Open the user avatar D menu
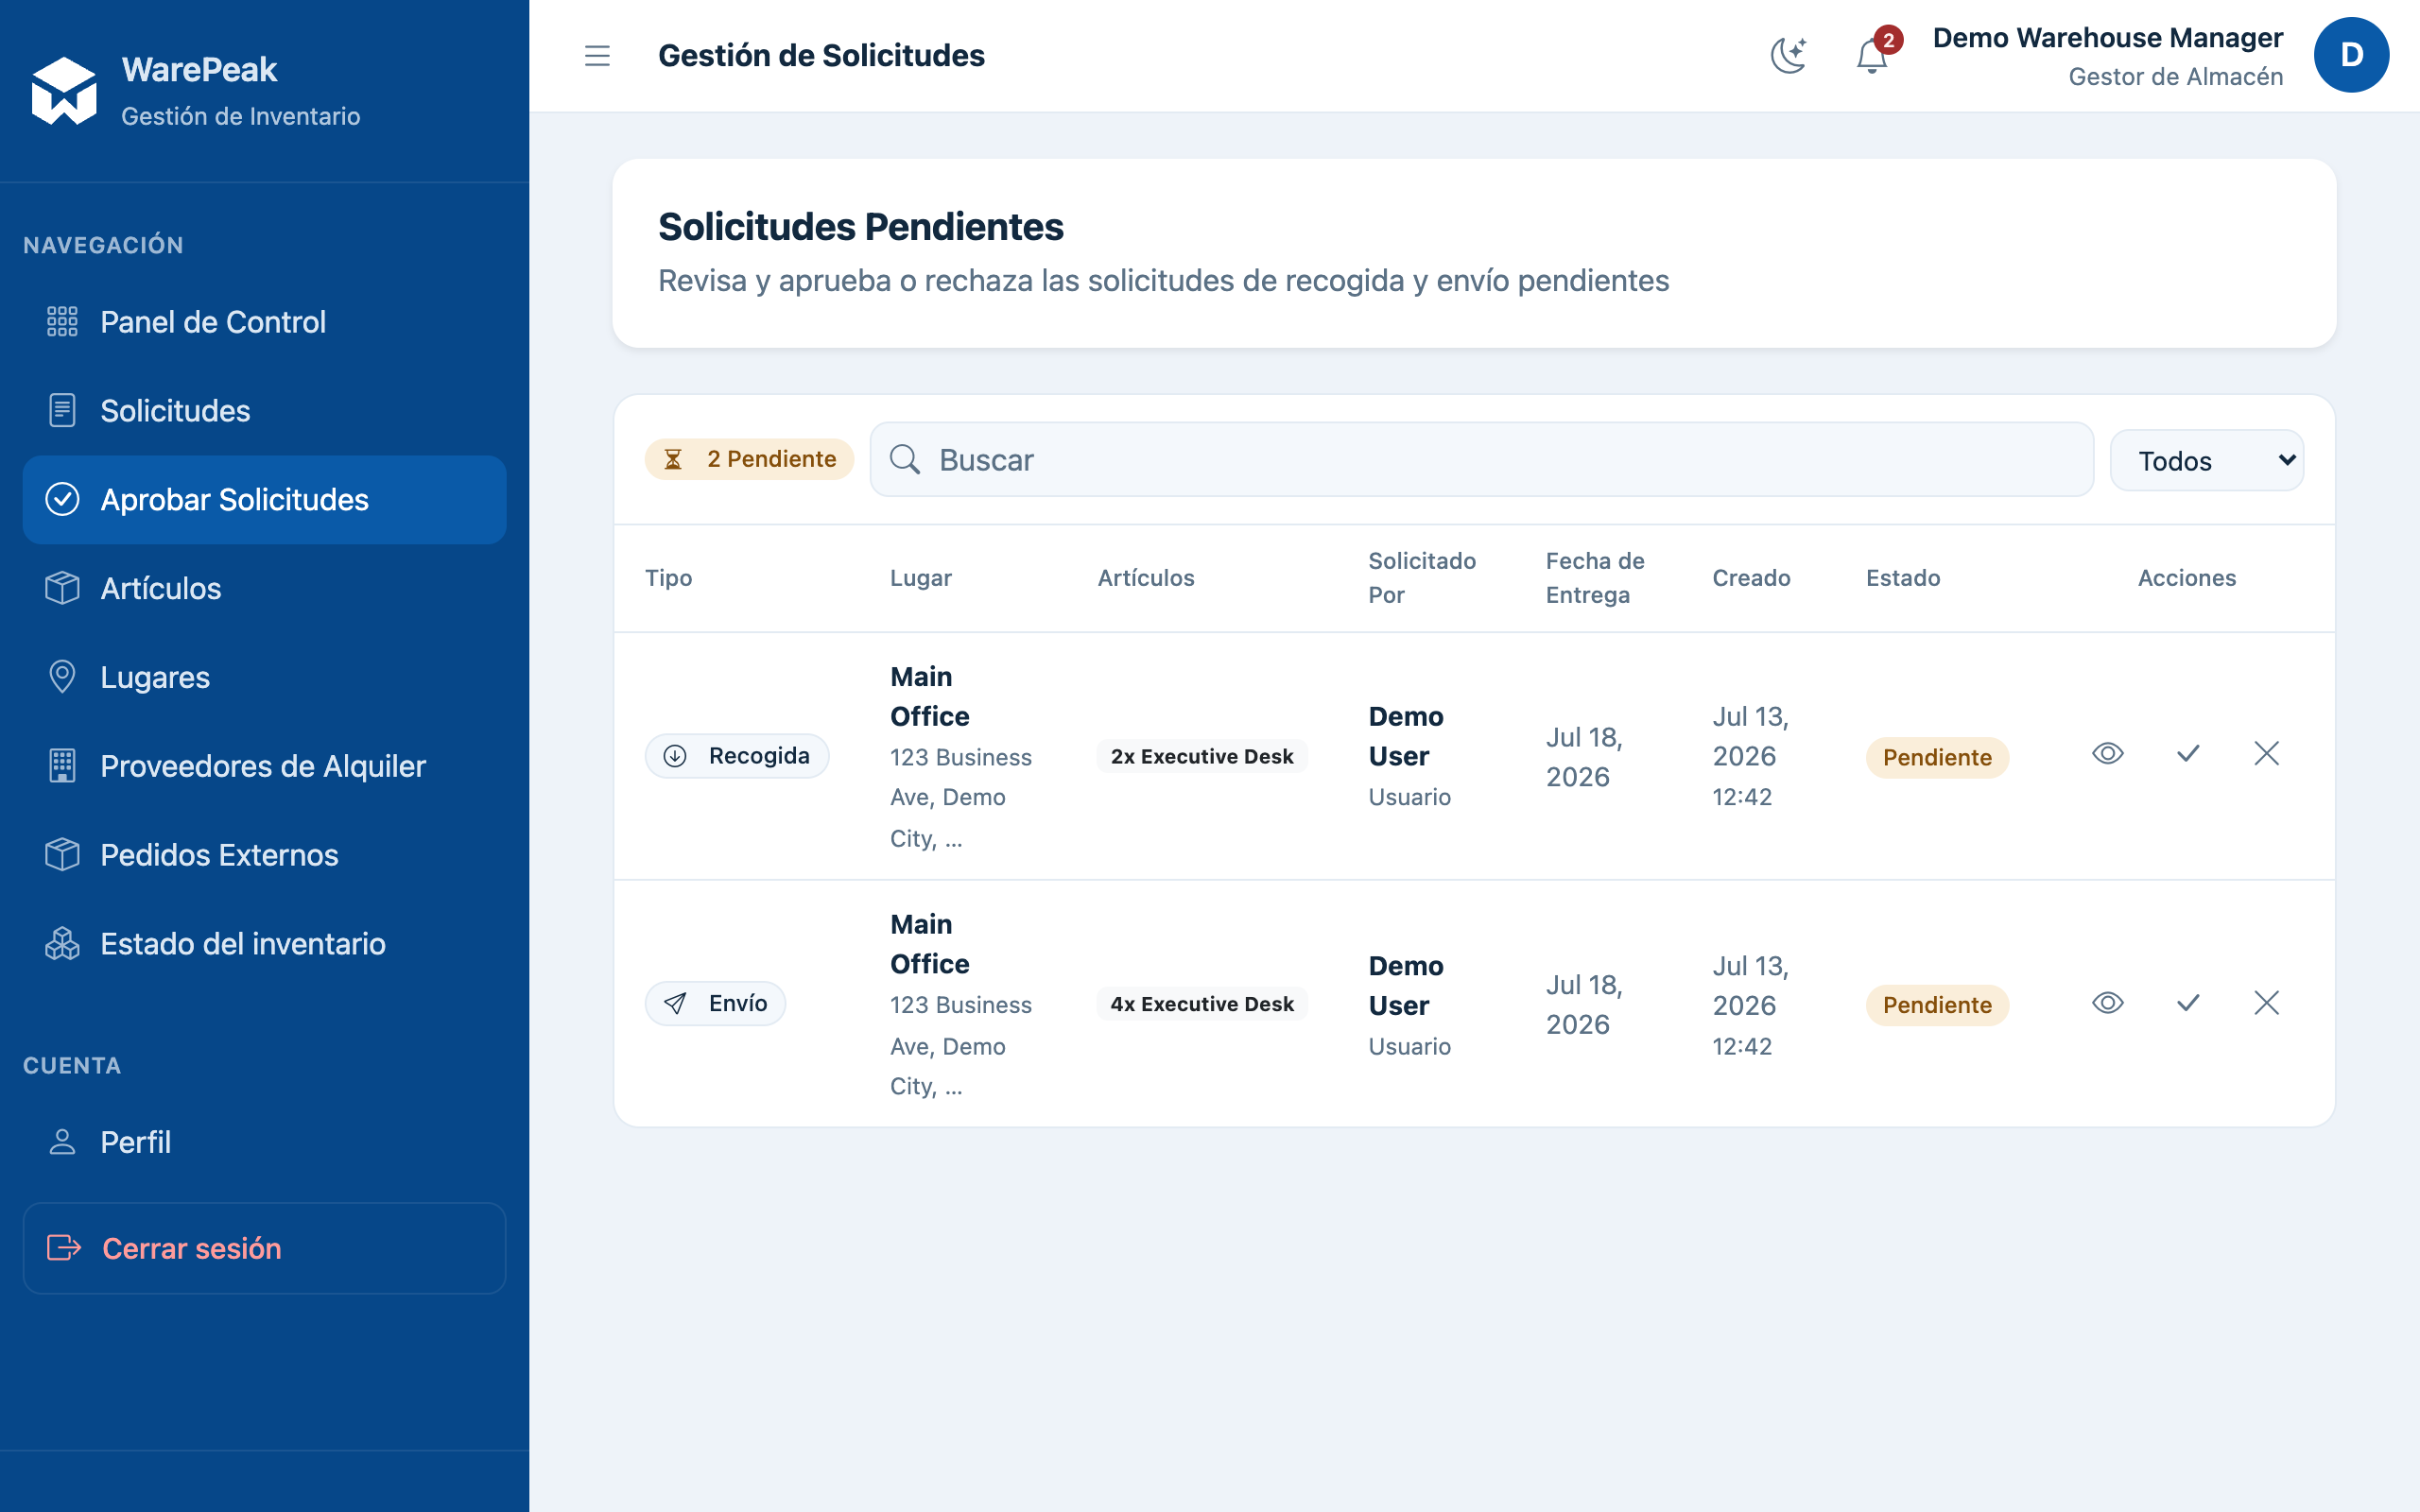Viewport: 2420px width, 1512px height. [2351, 55]
